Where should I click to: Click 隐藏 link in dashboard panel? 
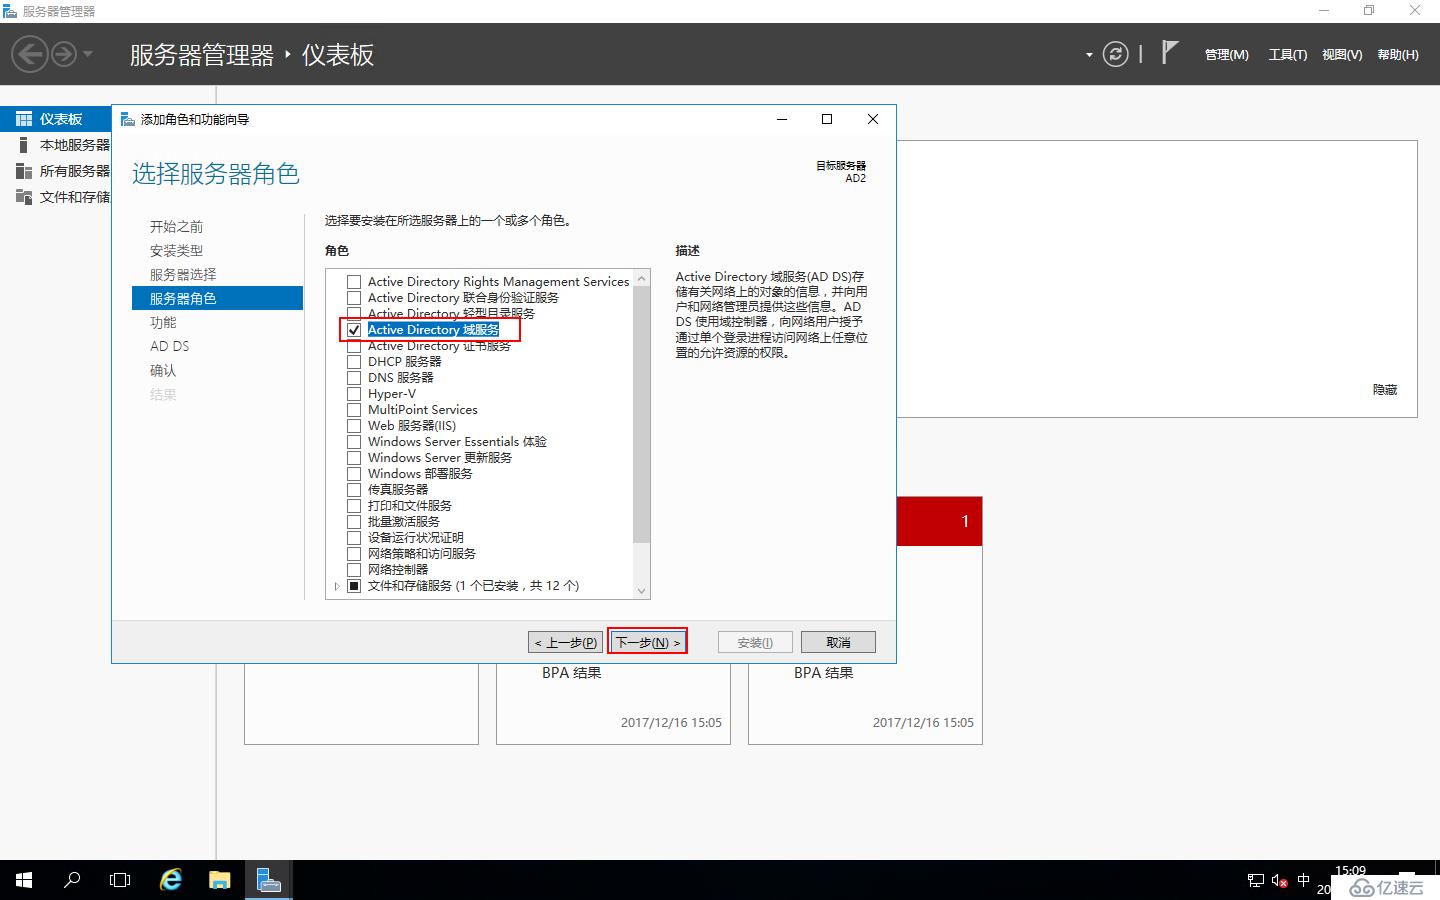[x=1385, y=390]
